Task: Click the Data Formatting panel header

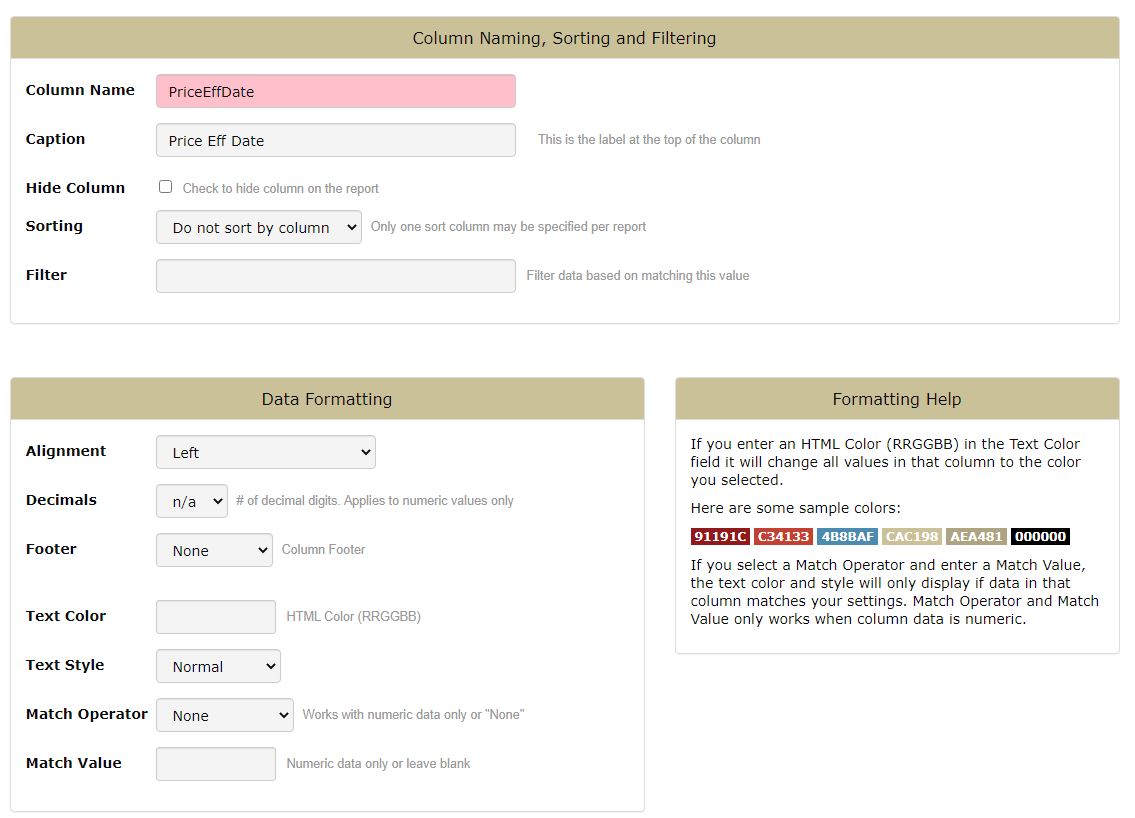Action: click(327, 399)
